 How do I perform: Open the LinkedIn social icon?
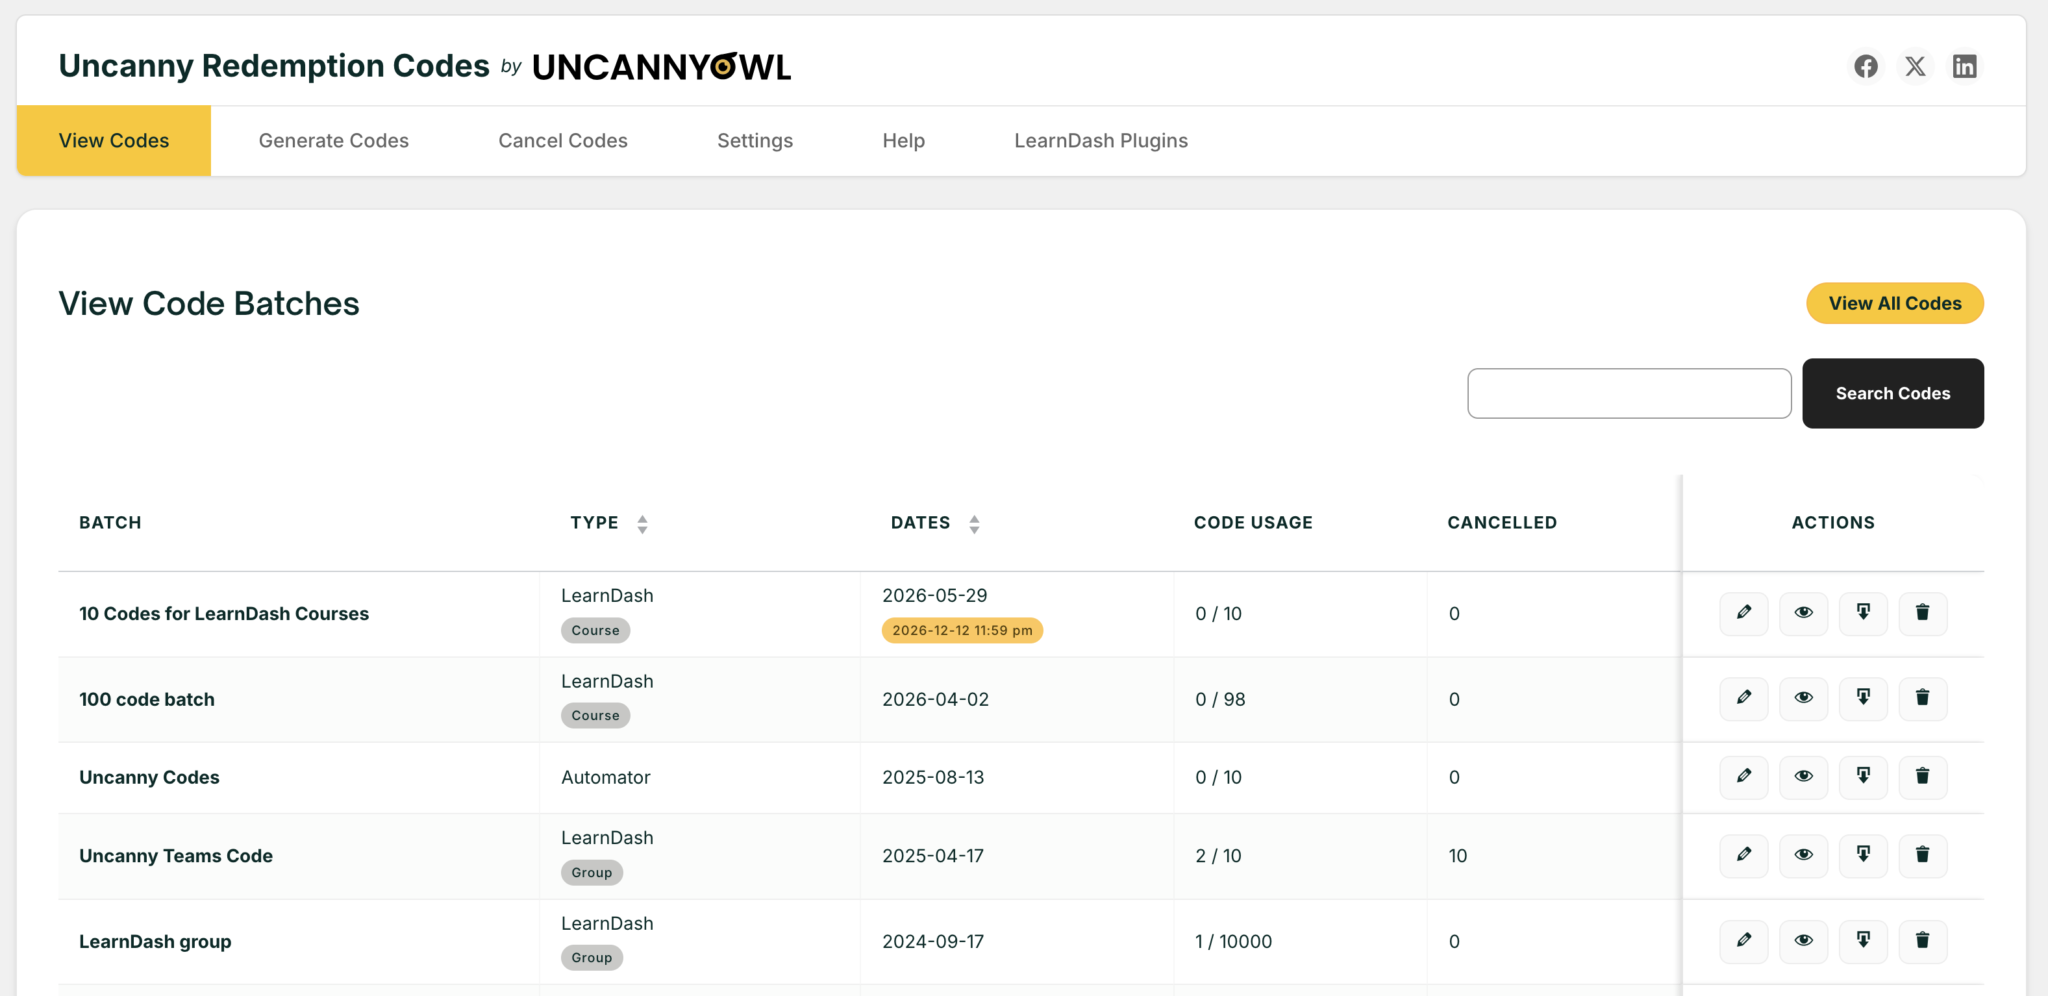pyautogui.click(x=1965, y=66)
